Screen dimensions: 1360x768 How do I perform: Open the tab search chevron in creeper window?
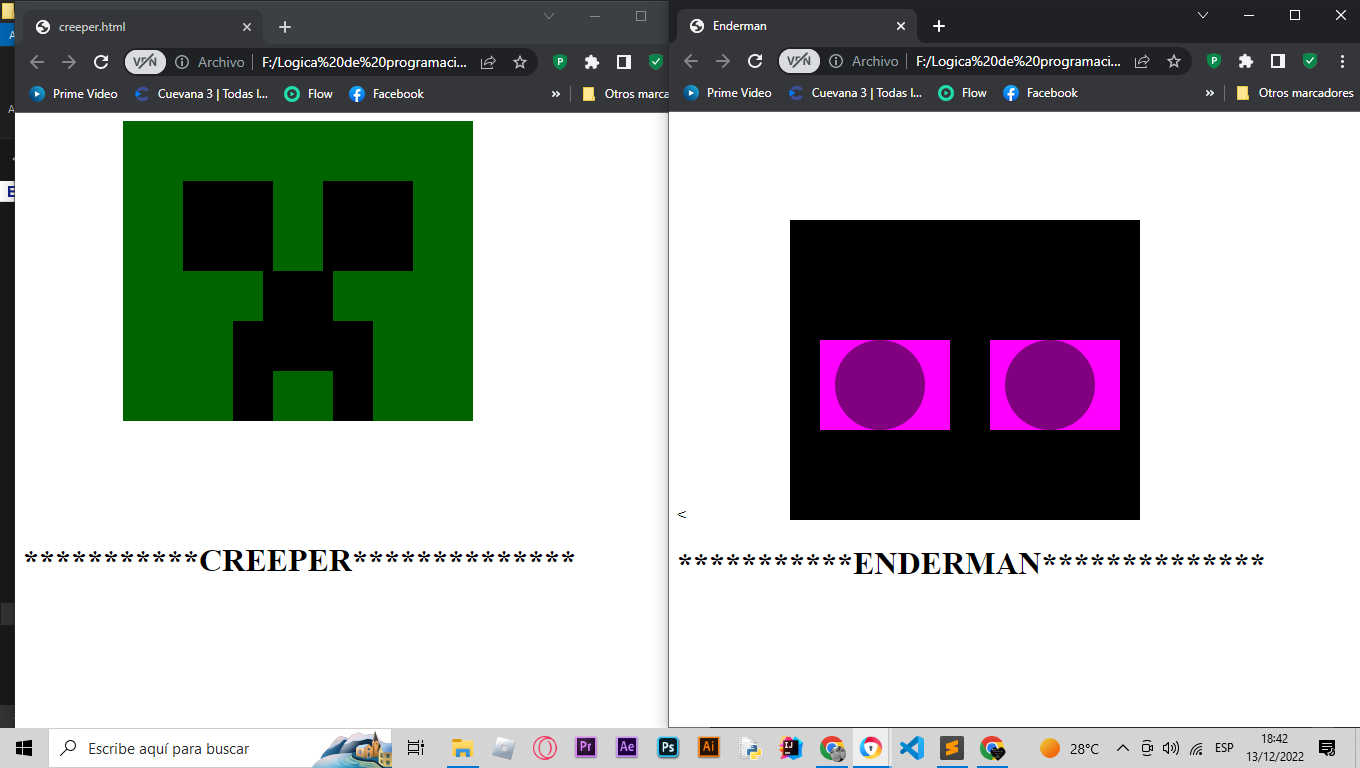point(549,16)
